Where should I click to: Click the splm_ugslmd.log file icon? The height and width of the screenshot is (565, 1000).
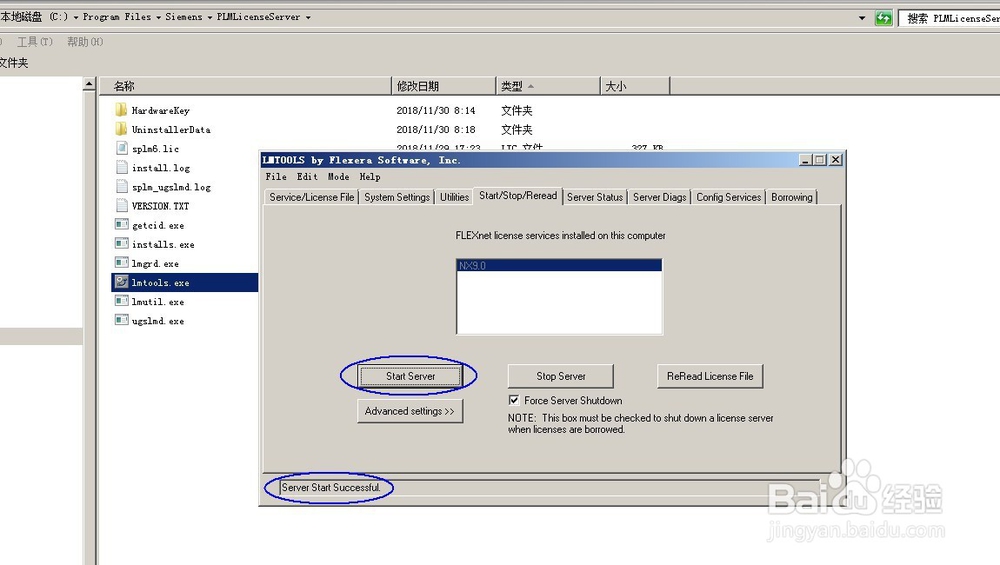pos(121,186)
